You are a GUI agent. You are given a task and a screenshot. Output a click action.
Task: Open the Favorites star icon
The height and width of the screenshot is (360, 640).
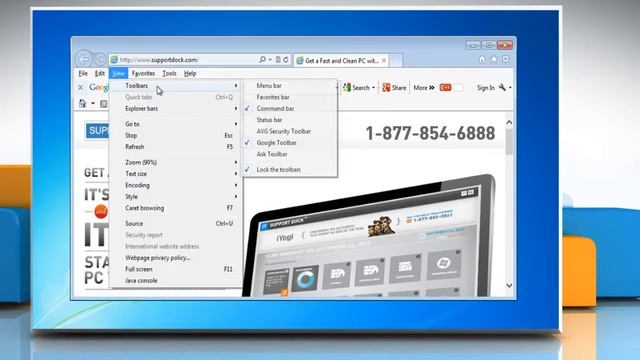[494, 59]
